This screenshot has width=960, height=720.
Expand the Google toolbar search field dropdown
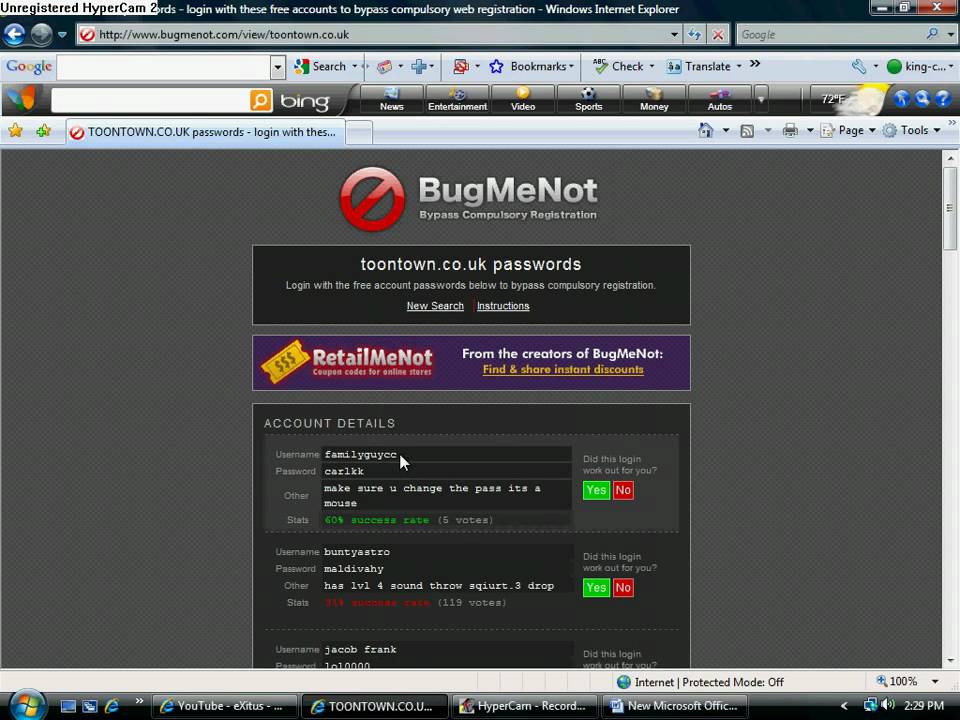(x=278, y=67)
